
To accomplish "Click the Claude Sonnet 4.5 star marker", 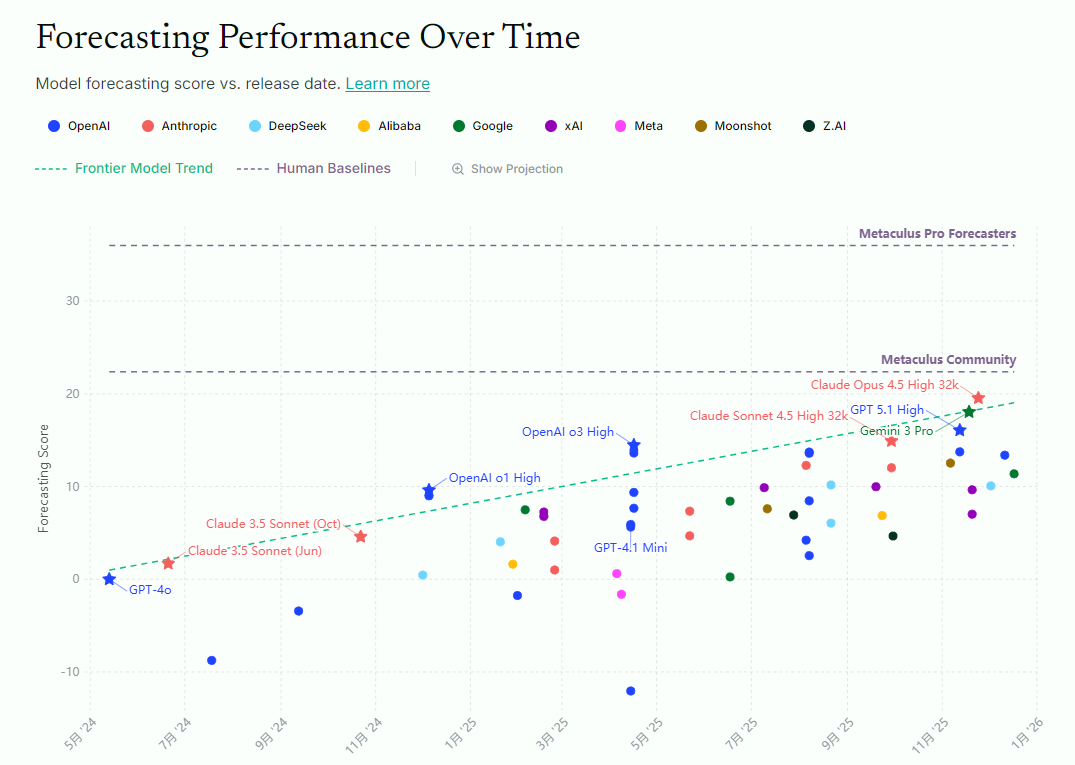I will [891, 441].
